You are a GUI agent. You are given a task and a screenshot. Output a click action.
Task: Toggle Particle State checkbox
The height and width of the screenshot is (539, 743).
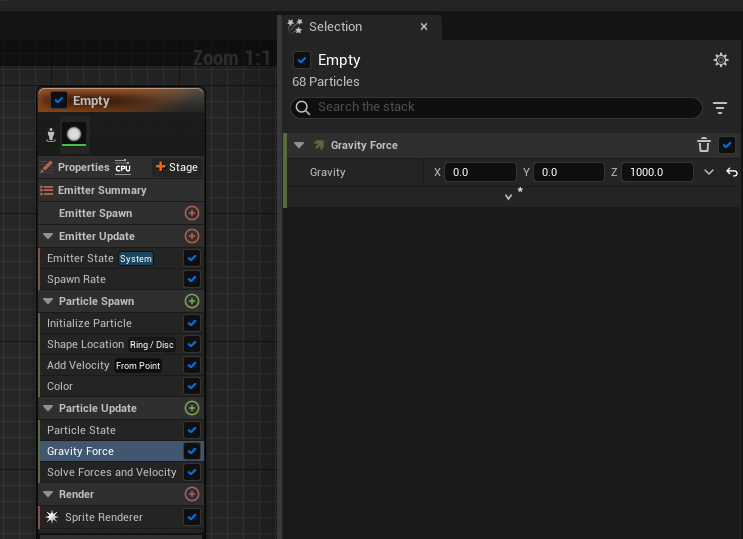[x=192, y=430]
